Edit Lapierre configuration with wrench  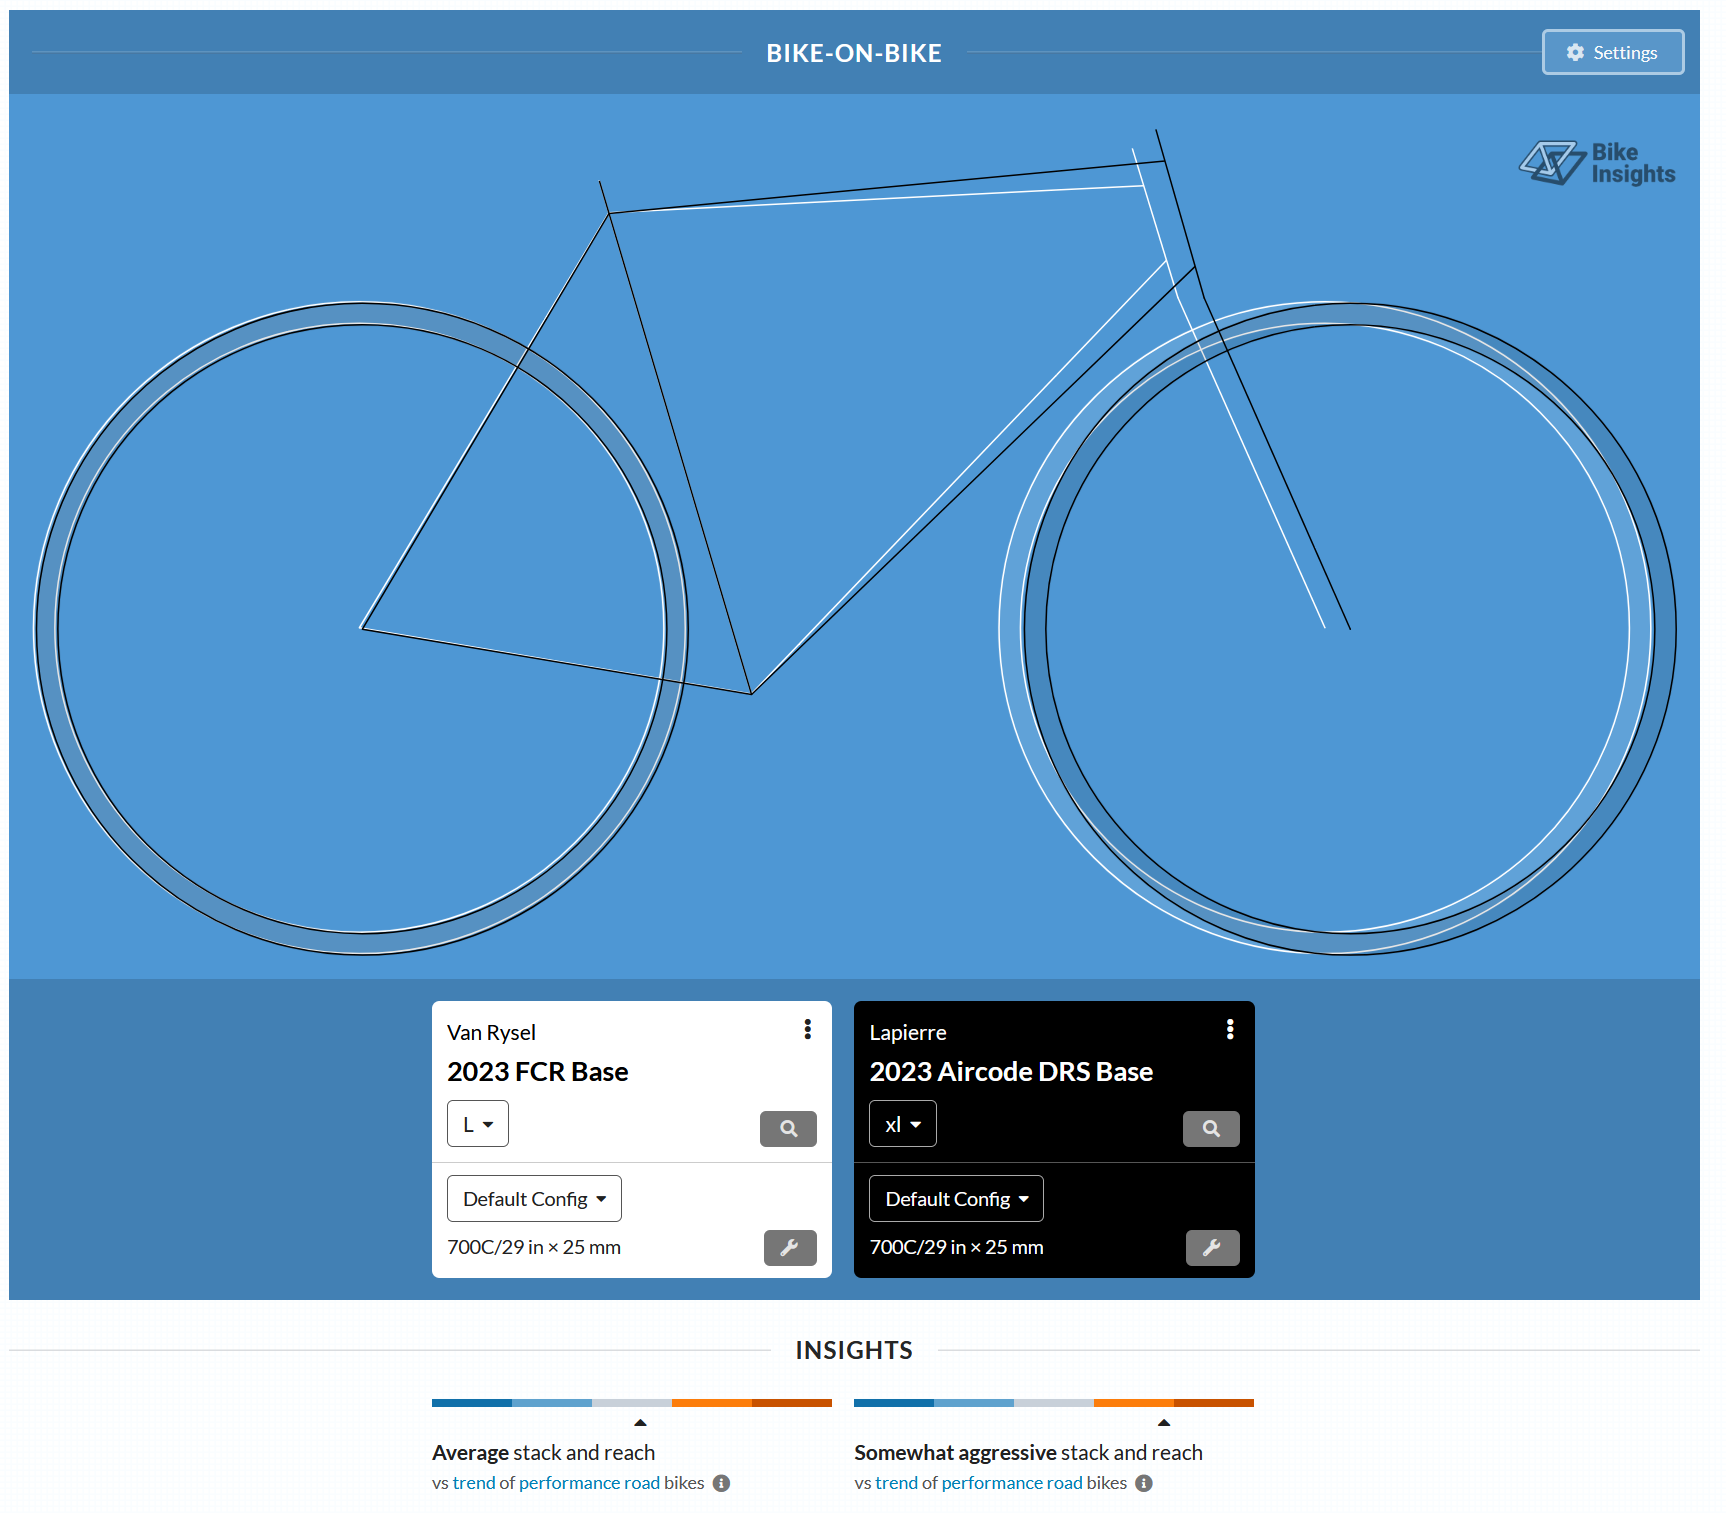tap(1211, 1248)
